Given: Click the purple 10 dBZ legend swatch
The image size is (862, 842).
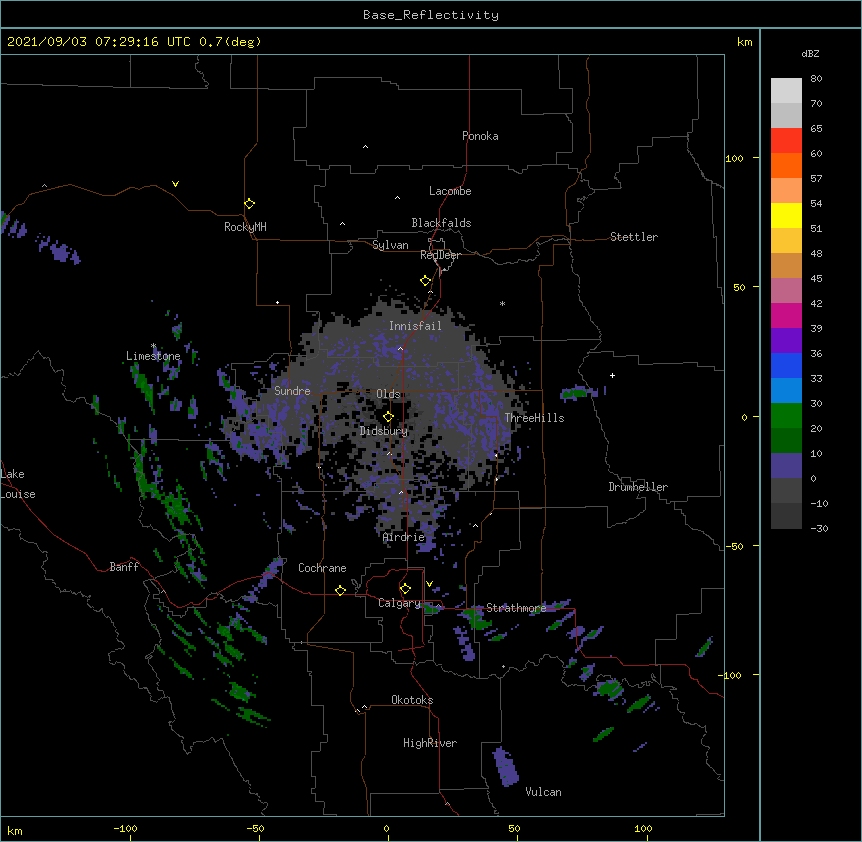Looking at the screenshot, I should (x=786, y=466).
